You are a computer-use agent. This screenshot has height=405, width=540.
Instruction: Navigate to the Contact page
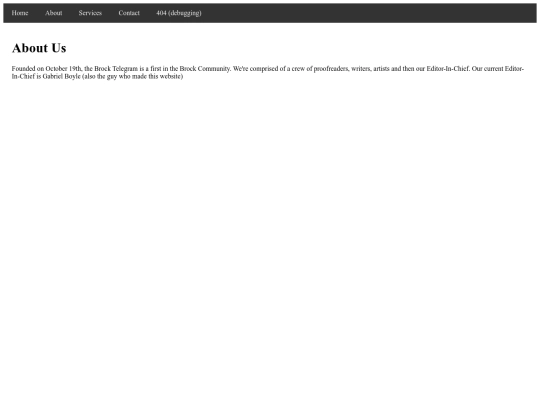129,13
